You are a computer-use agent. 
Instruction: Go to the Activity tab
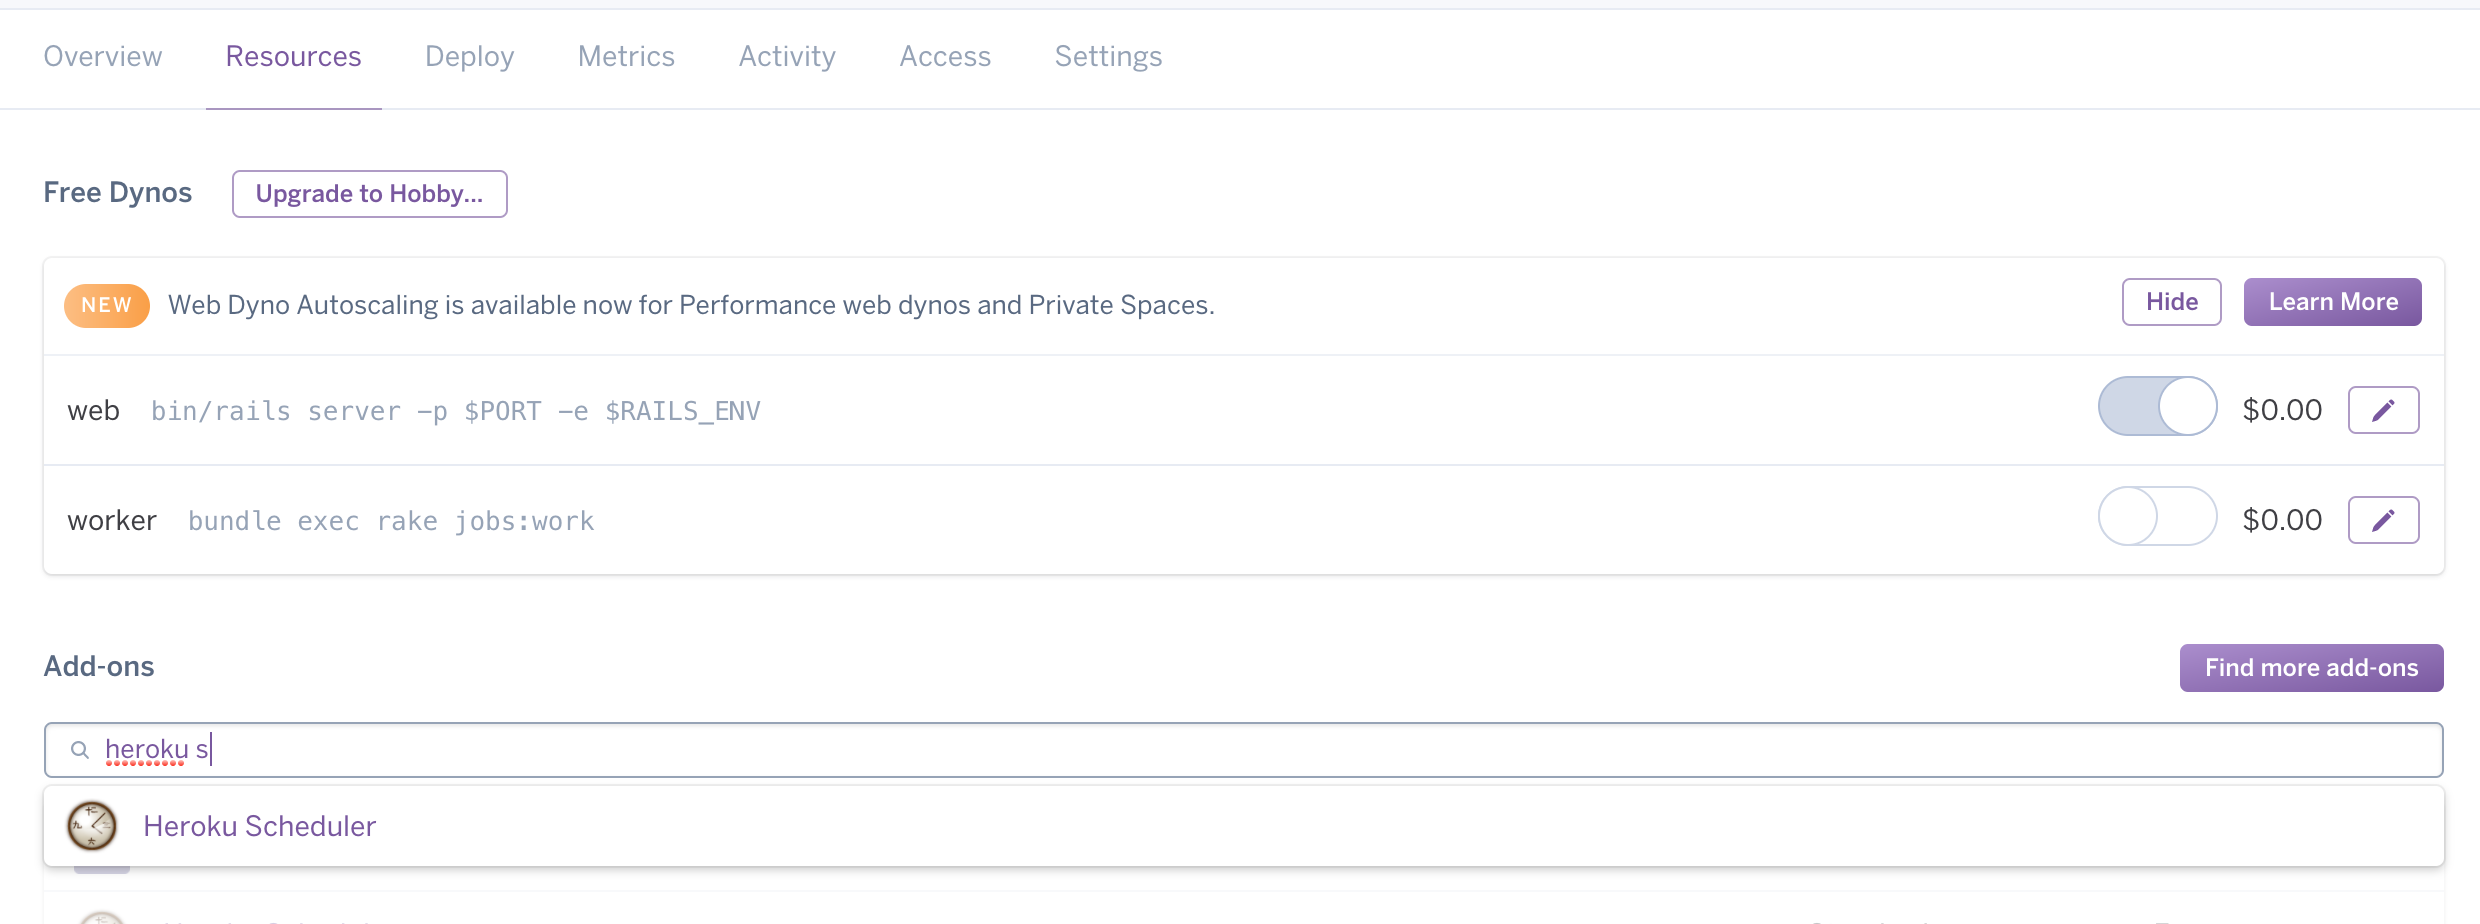point(787,56)
